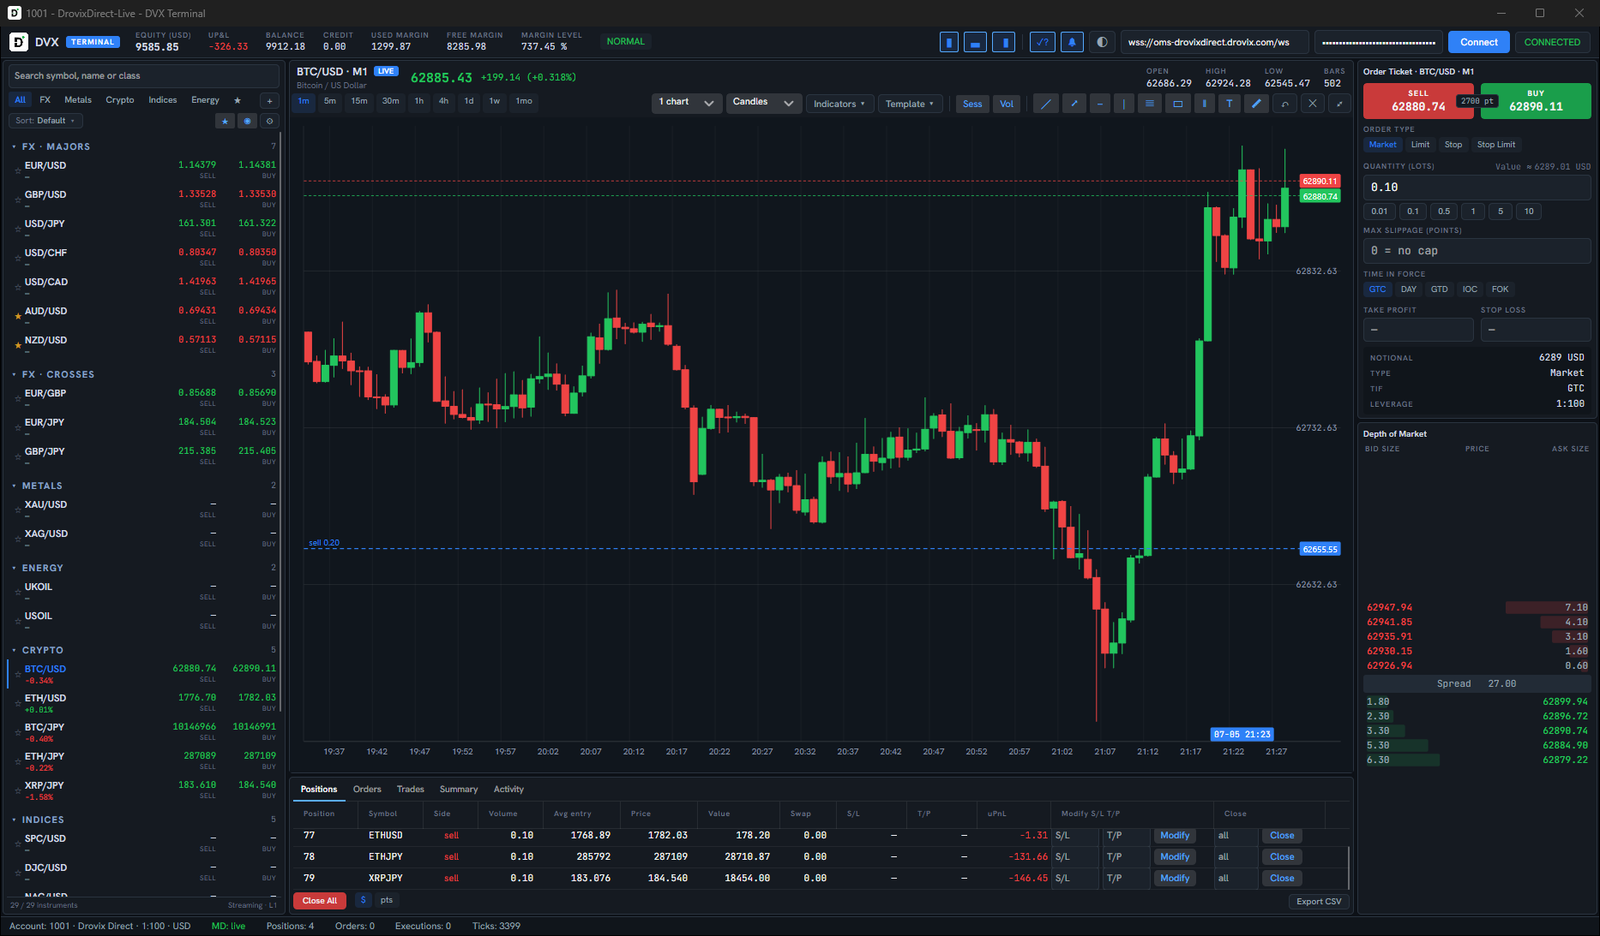Viewport: 1600px width, 936px height.
Task: Open the Indicators dropdown
Action: click(x=840, y=104)
